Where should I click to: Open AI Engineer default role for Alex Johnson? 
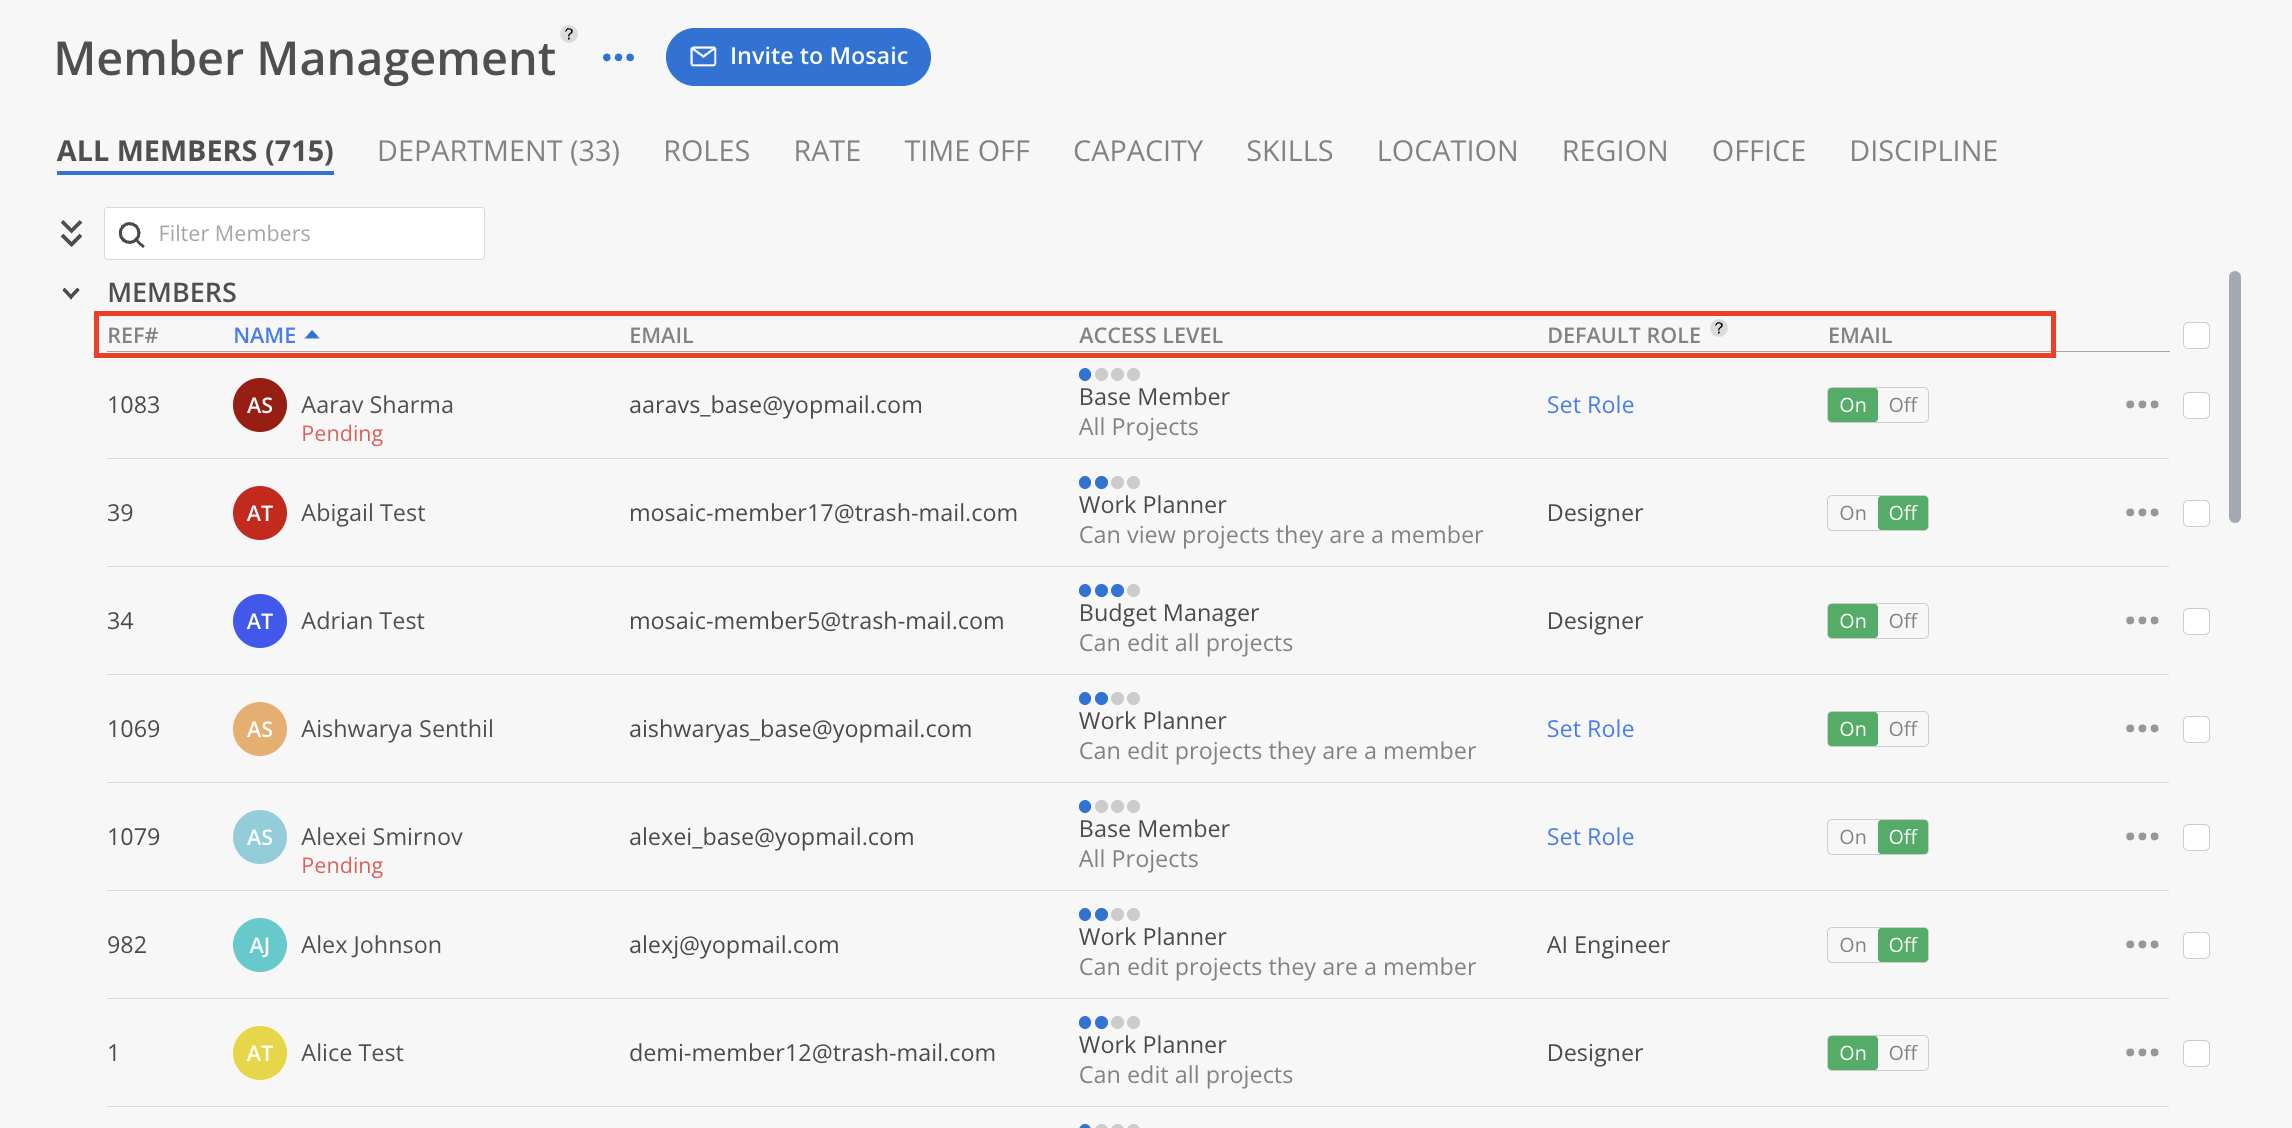tap(1608, 945)
